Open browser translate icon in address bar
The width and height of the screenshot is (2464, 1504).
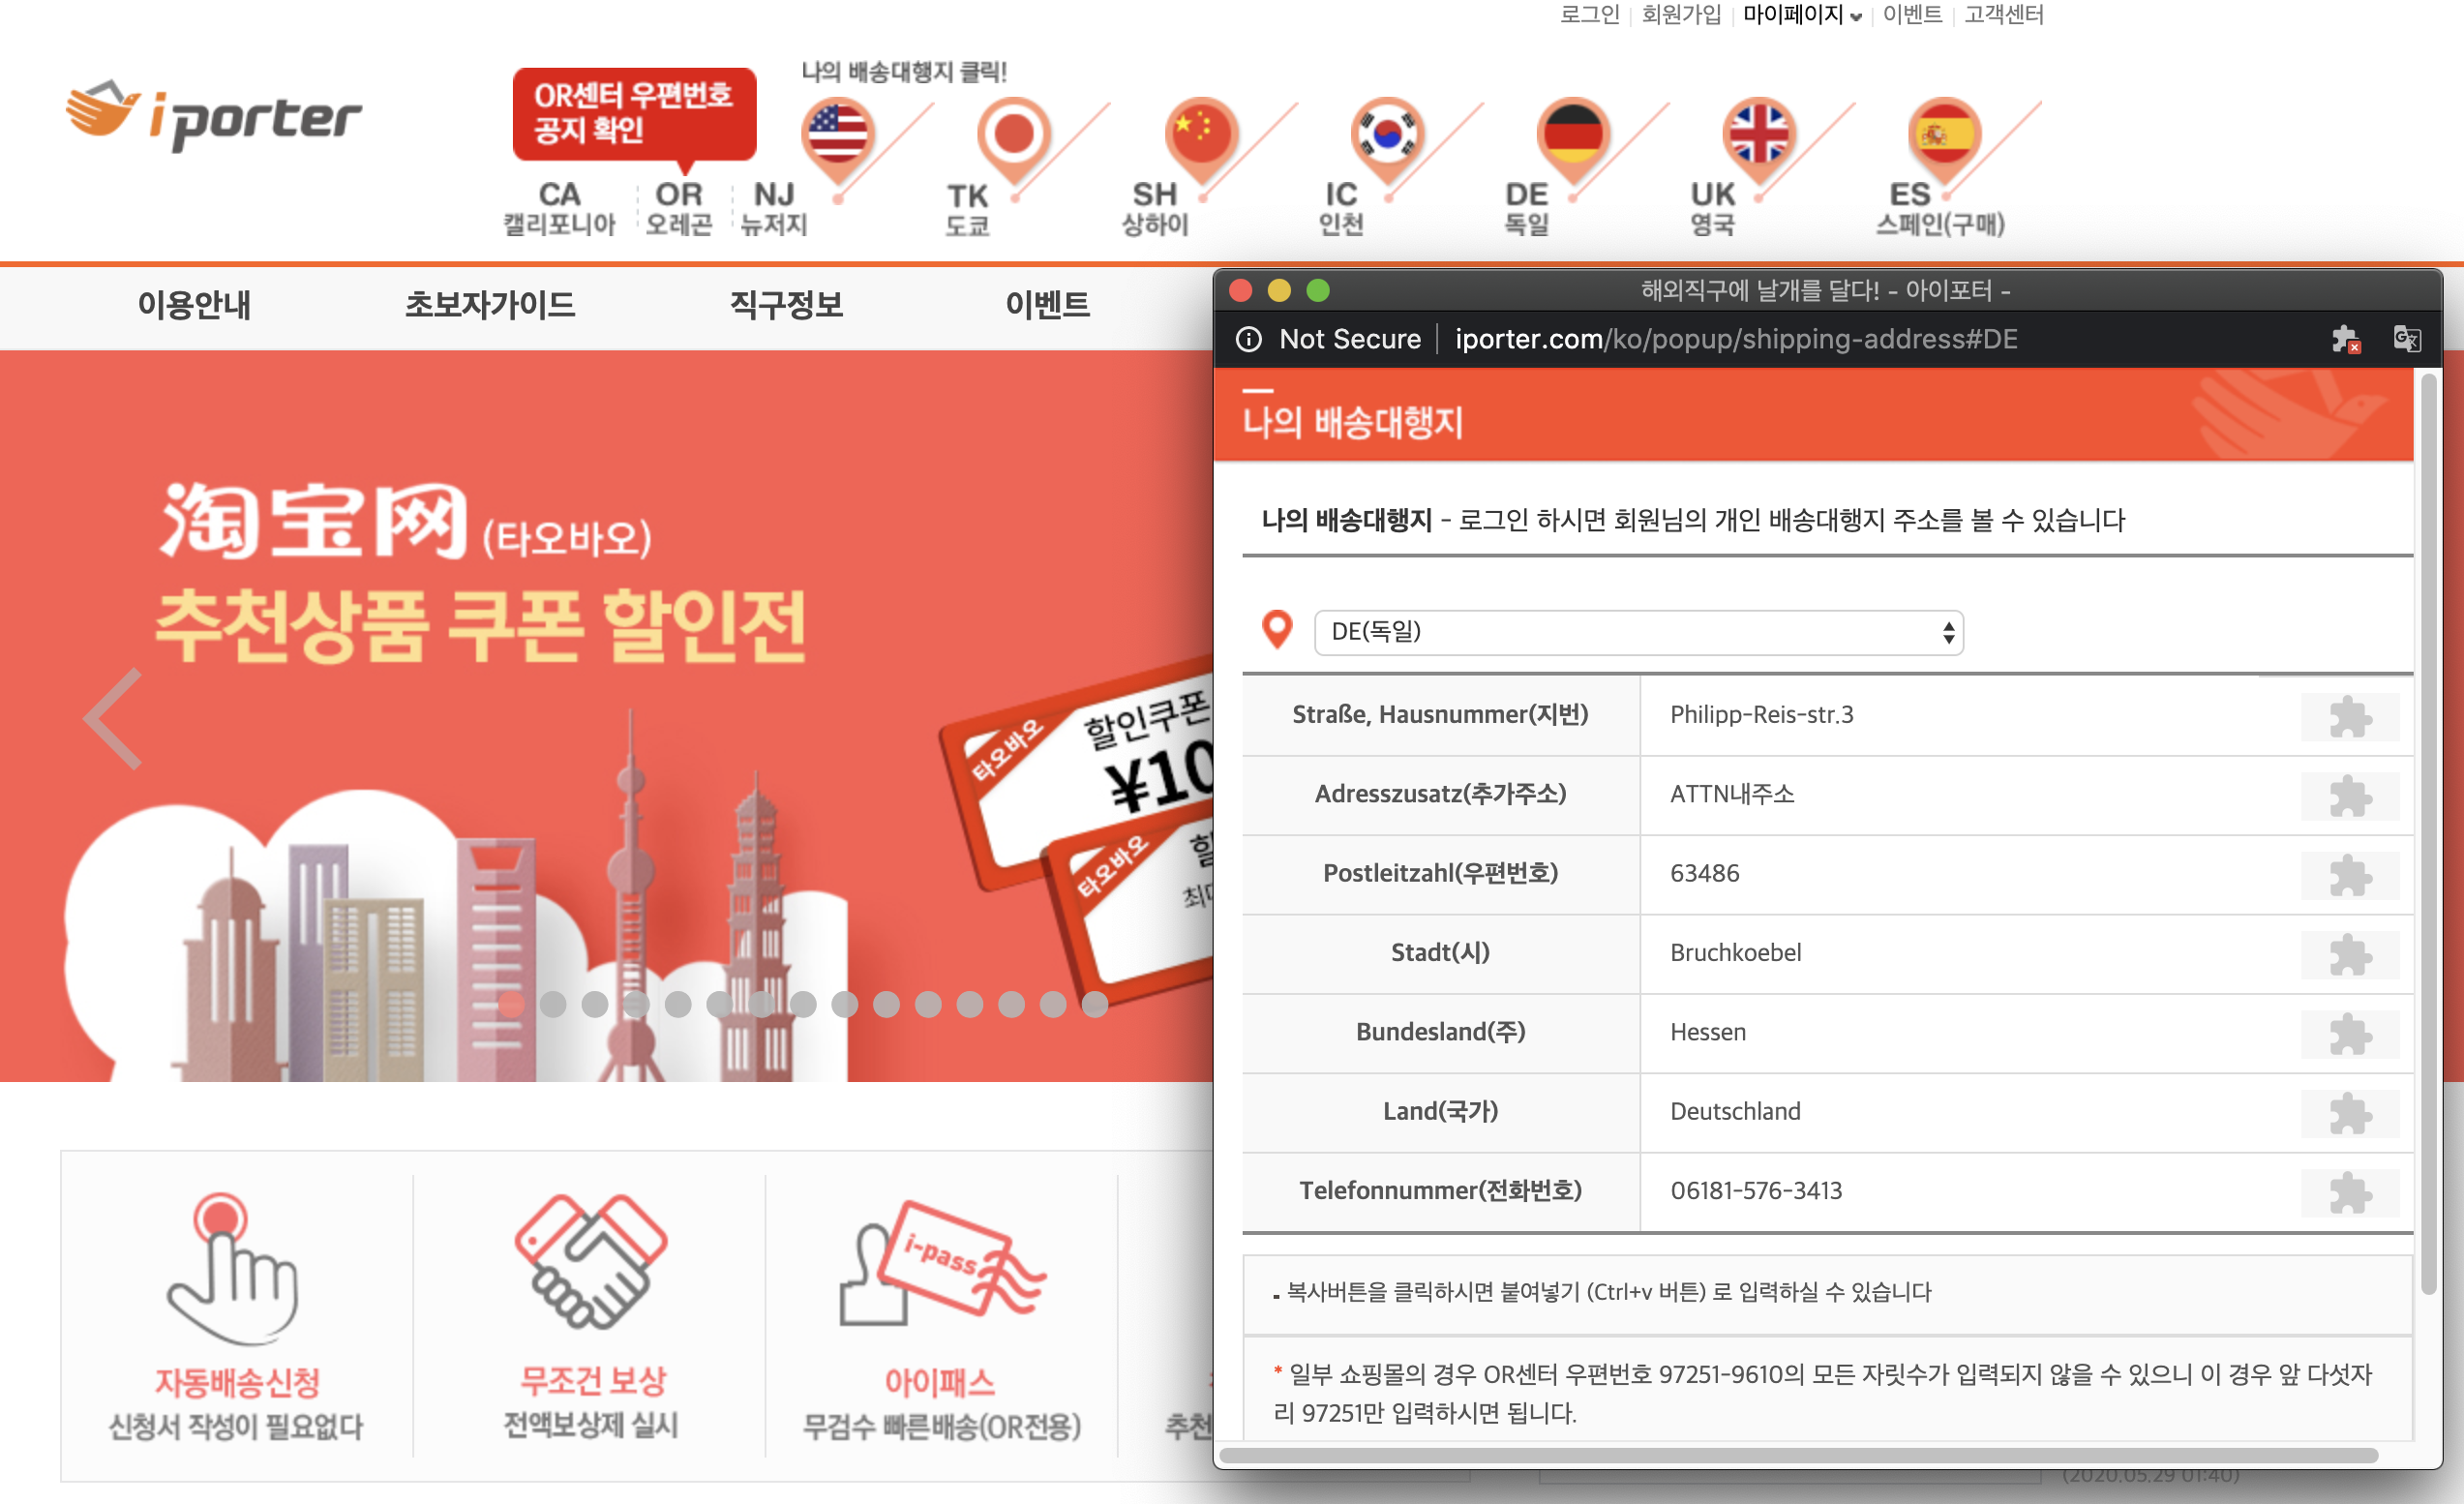pos(2406,339)
